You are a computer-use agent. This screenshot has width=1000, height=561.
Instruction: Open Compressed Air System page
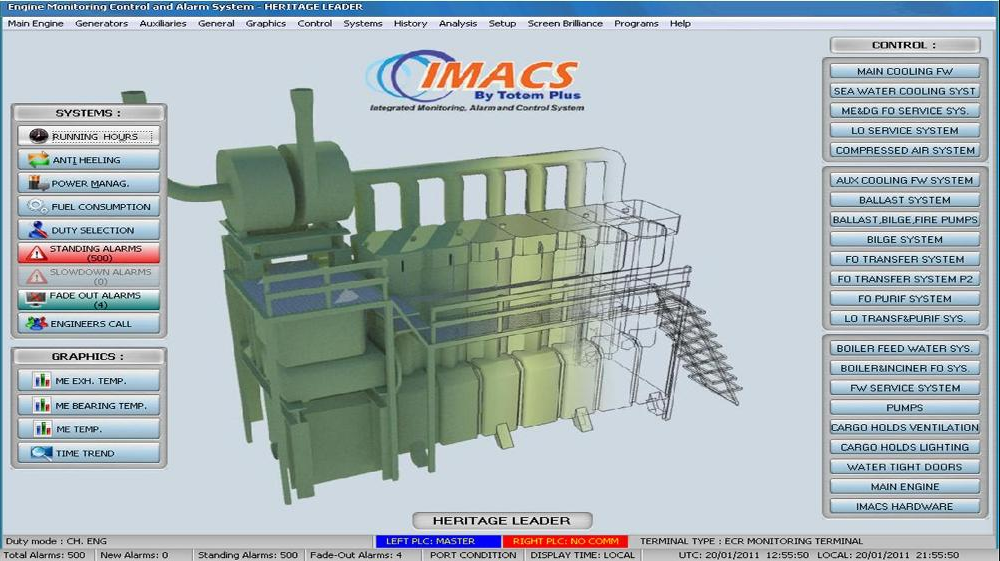904,150
